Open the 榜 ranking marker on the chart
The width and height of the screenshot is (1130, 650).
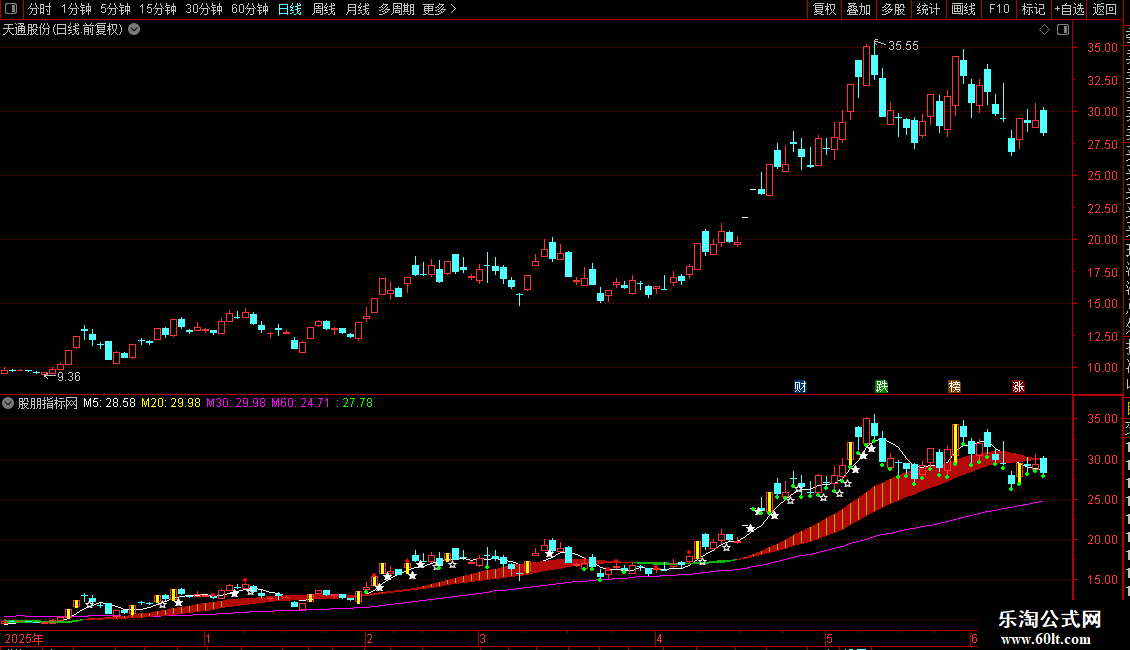pyautogui.click(x=954, y=387)
